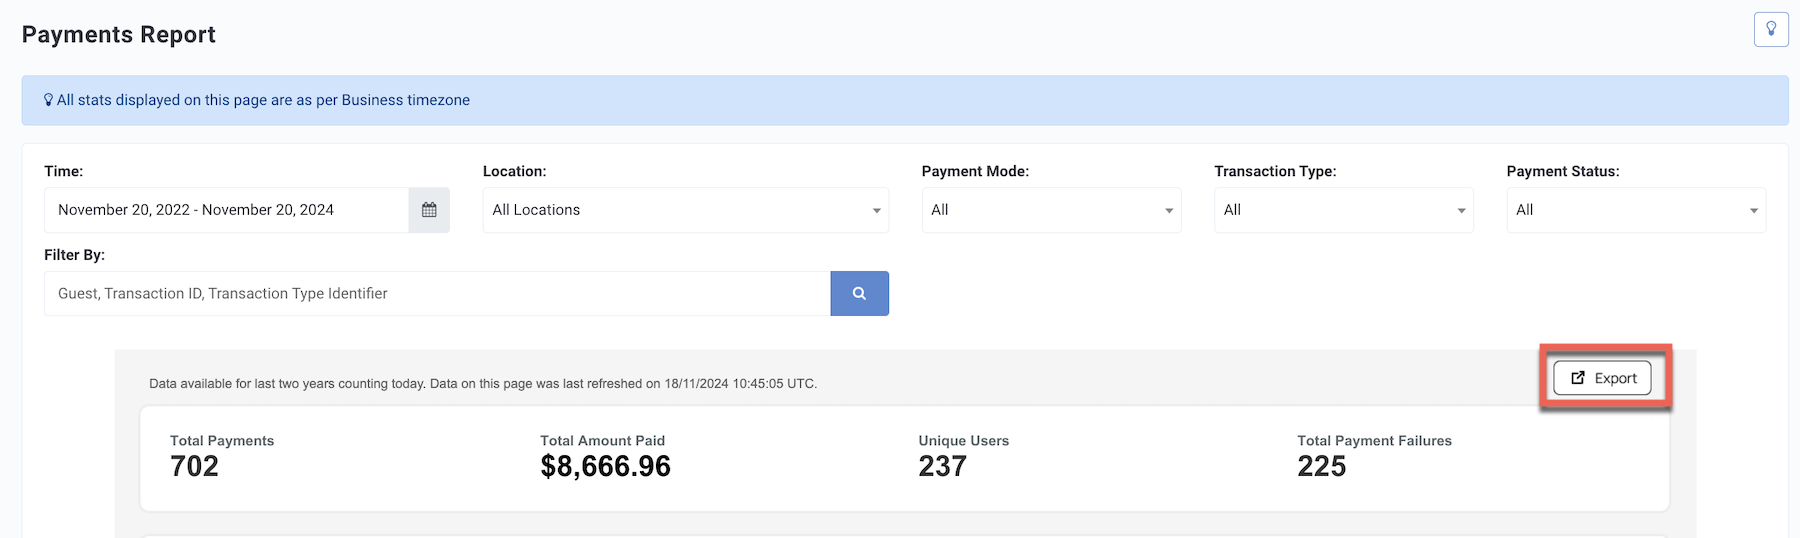
Task: Click the data last refreshed notice
Action: (483, 383)
